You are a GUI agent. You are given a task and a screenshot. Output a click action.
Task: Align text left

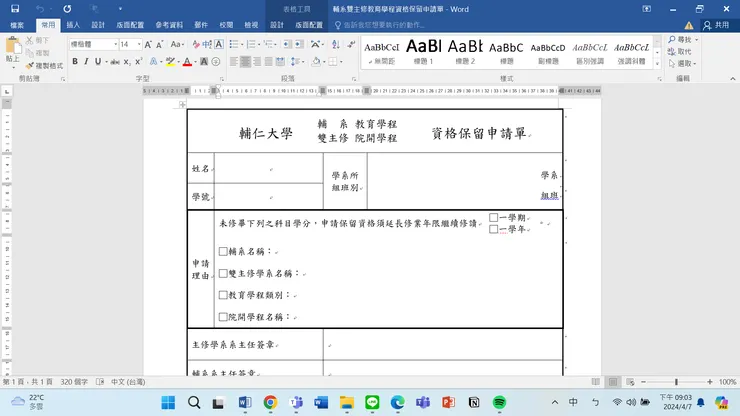coord(234,61)
